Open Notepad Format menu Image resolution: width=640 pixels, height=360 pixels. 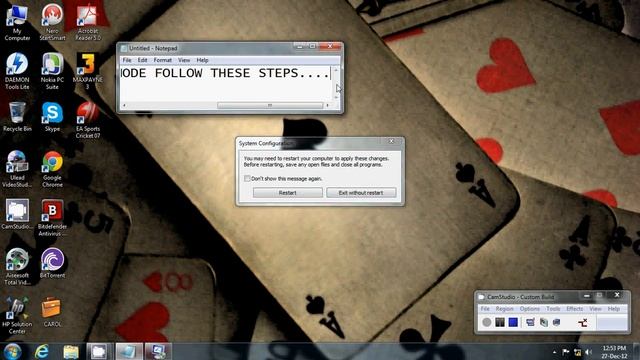[x=162, y=60]
